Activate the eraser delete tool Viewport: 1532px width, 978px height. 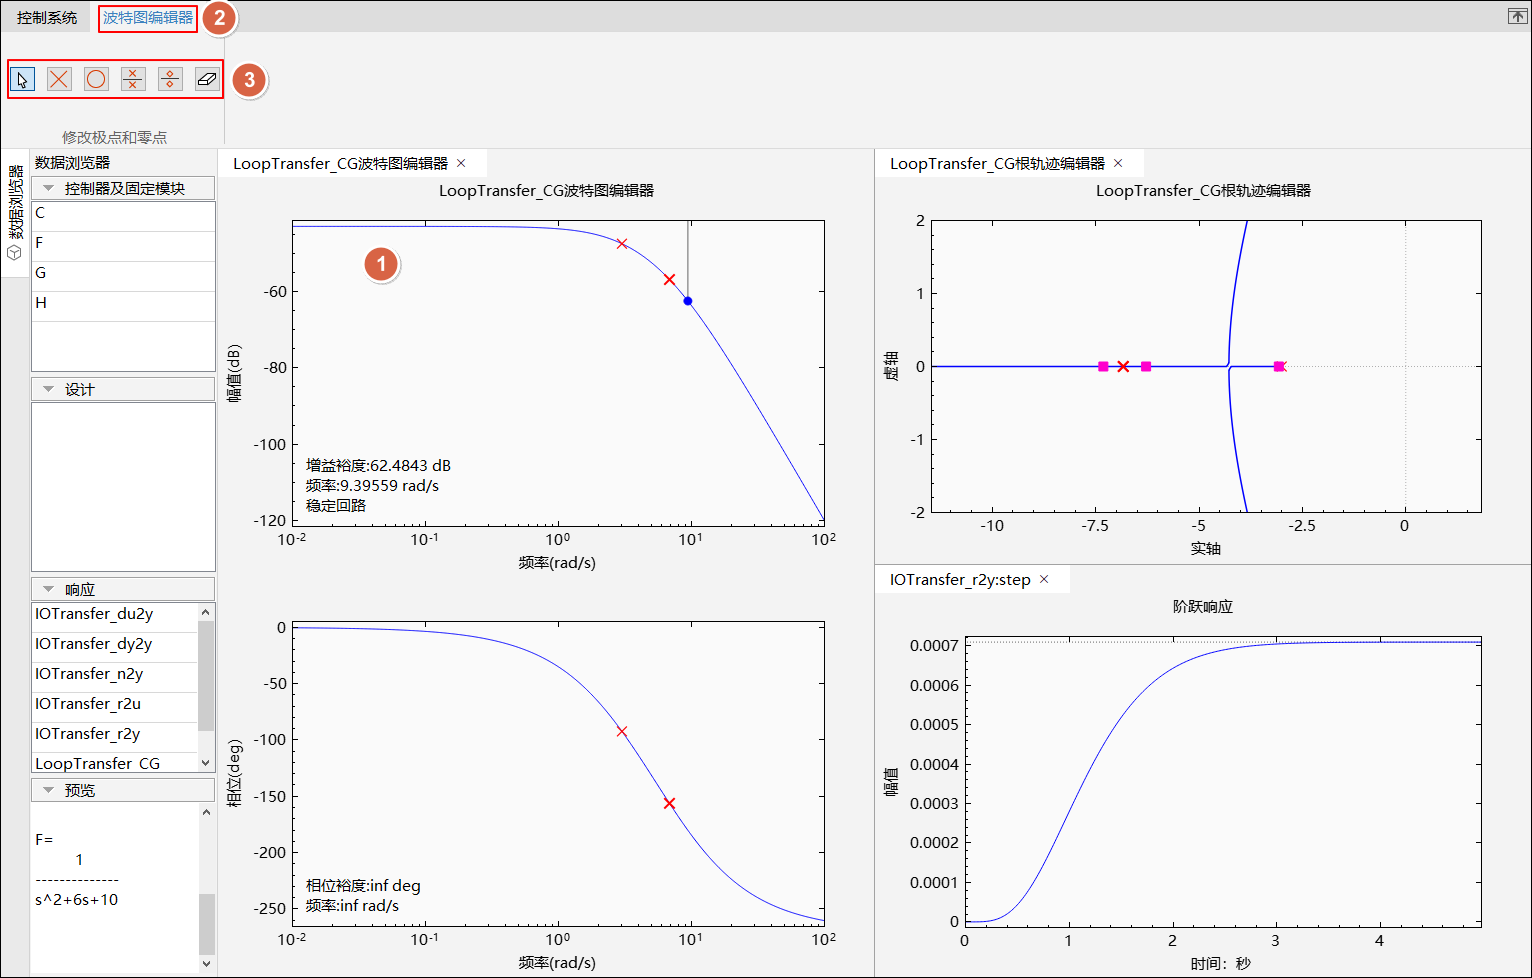pos(207,79)
